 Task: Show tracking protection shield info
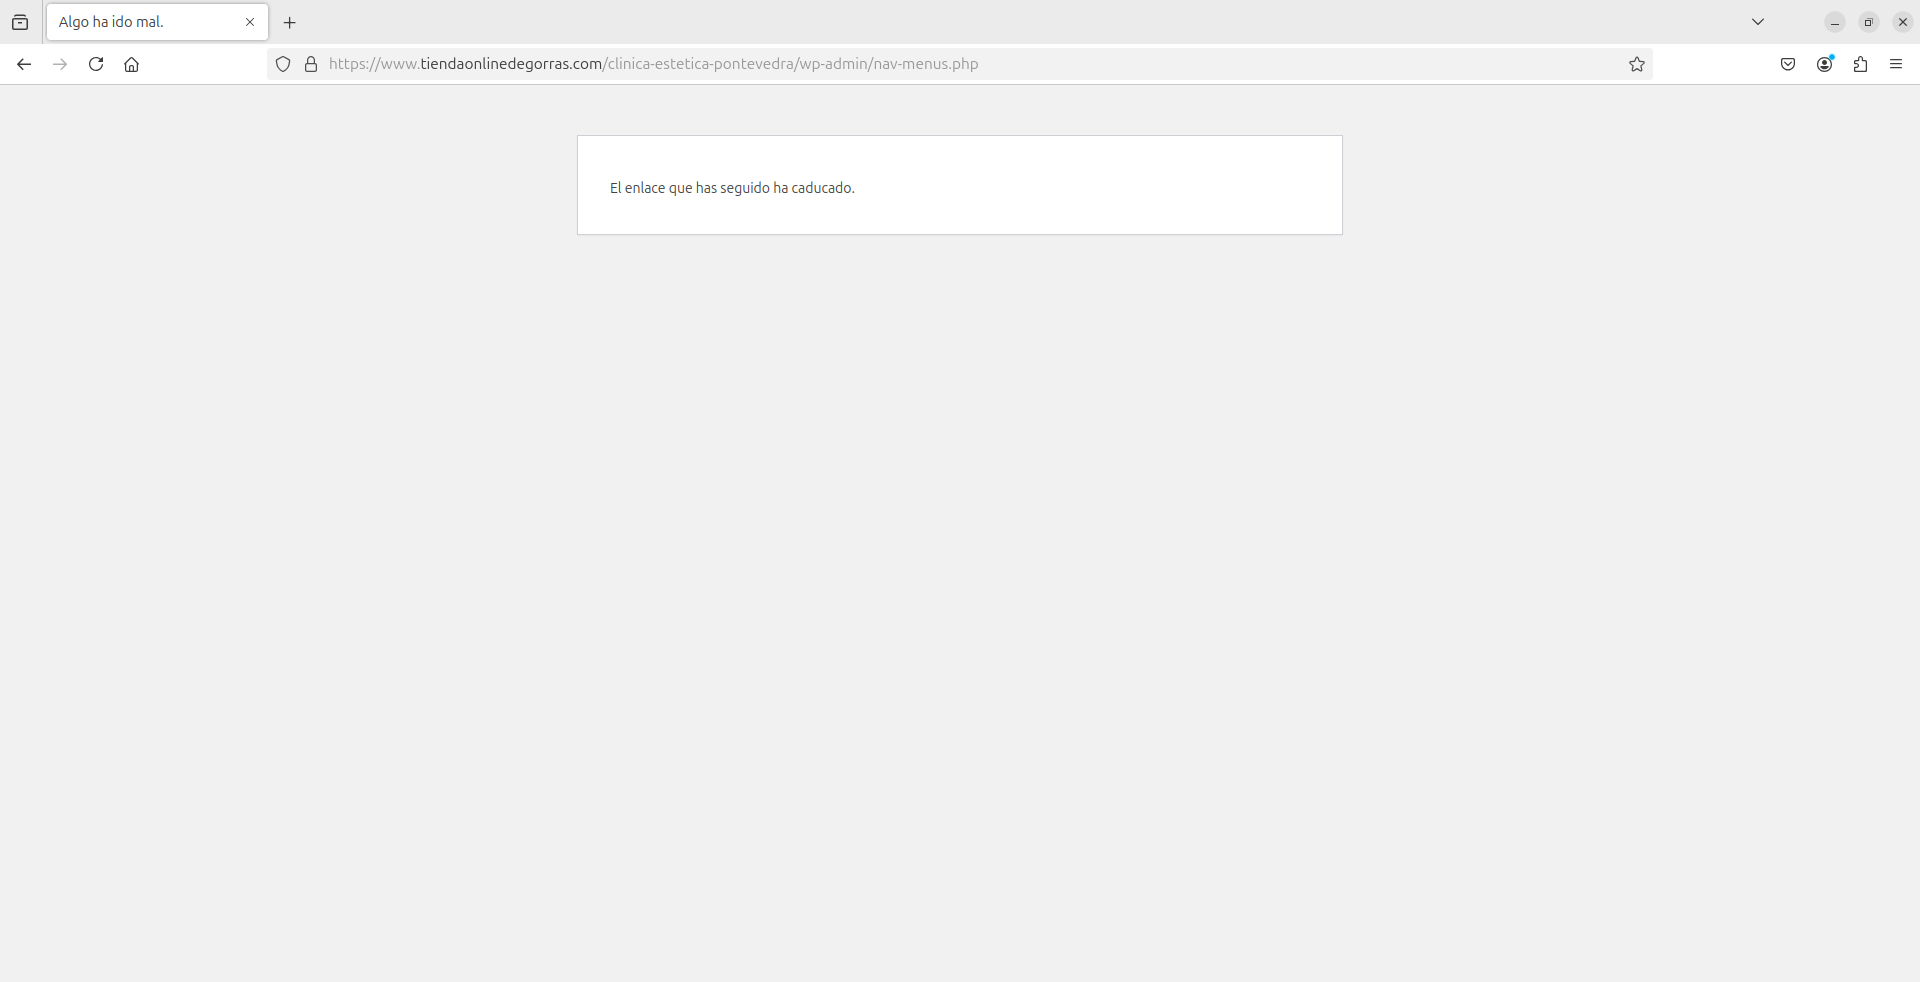click(283, 64)
